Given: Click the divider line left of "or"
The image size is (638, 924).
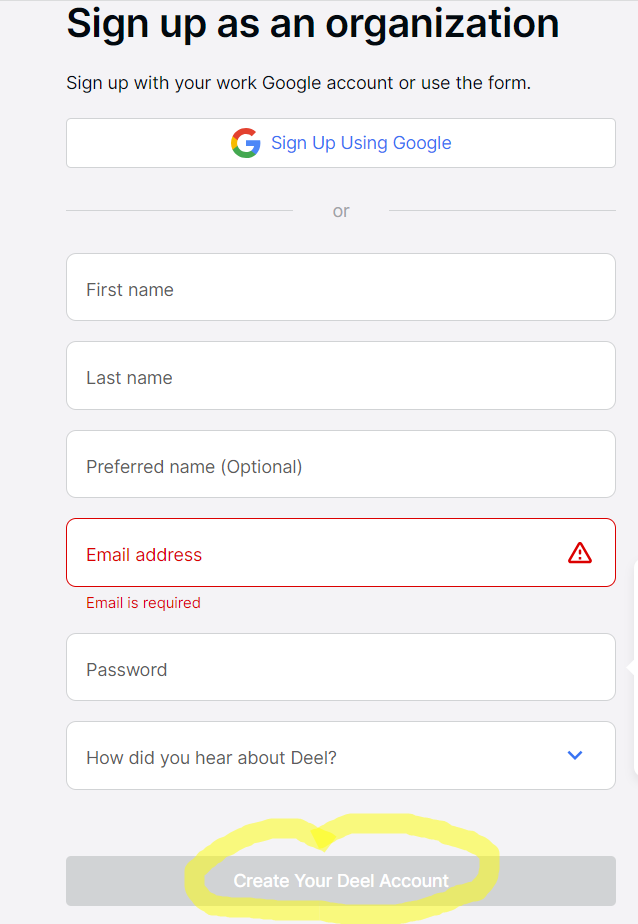Looking at the screenshot, I should (180, 211).
